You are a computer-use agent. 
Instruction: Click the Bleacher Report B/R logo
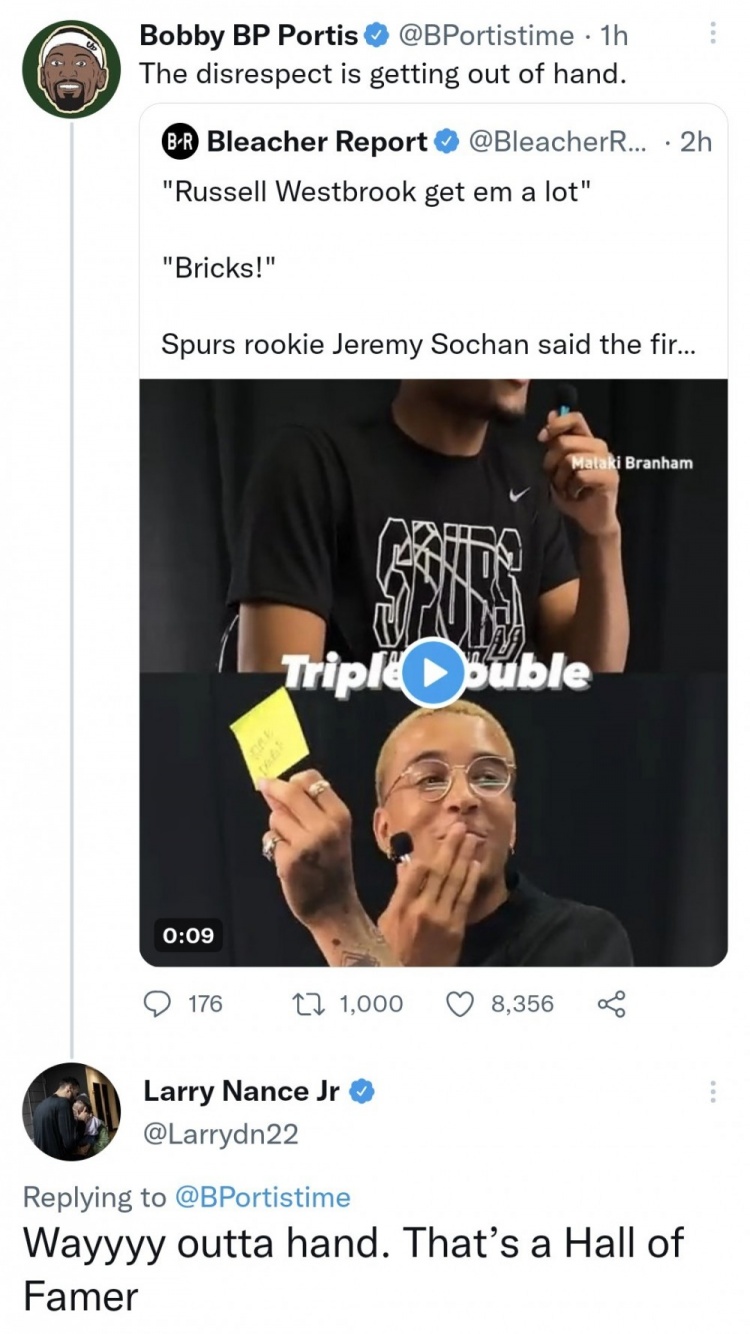[x=179, y=142]
